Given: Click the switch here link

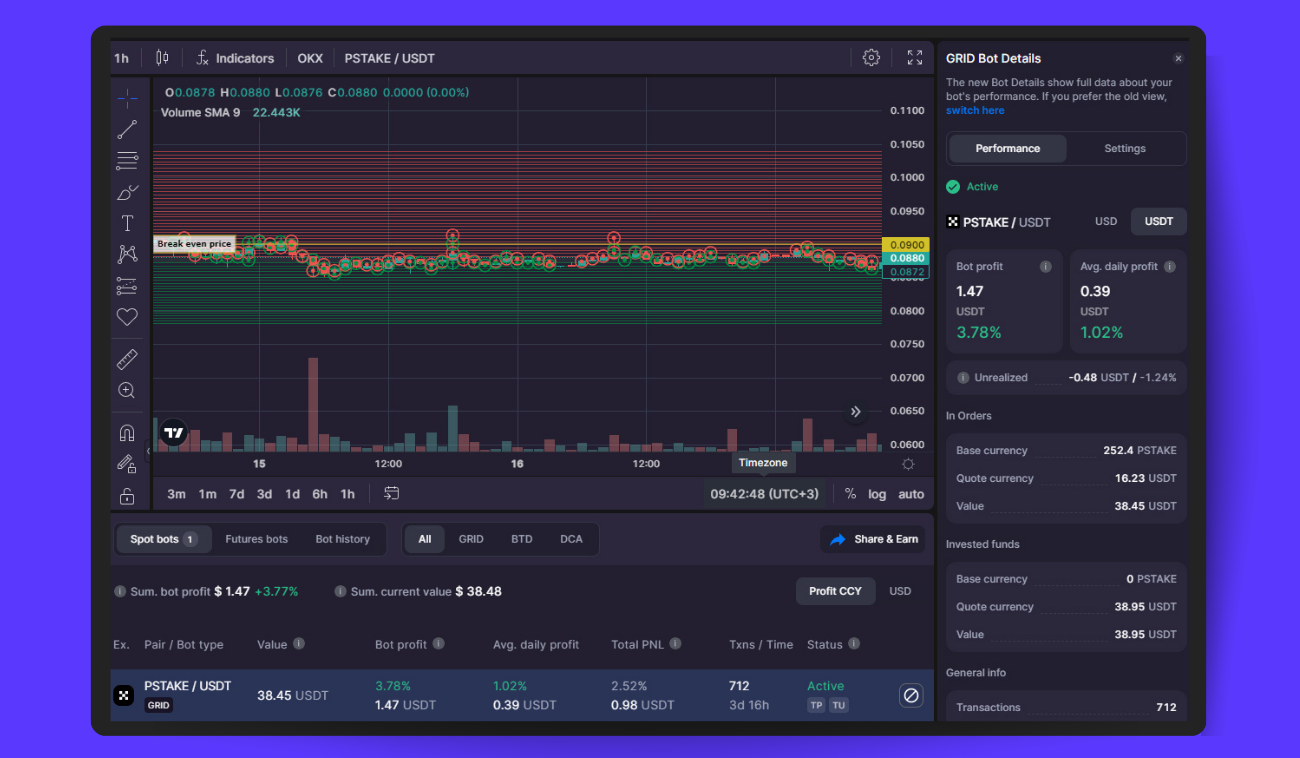Looking at the screenshot, I should 975,110.
